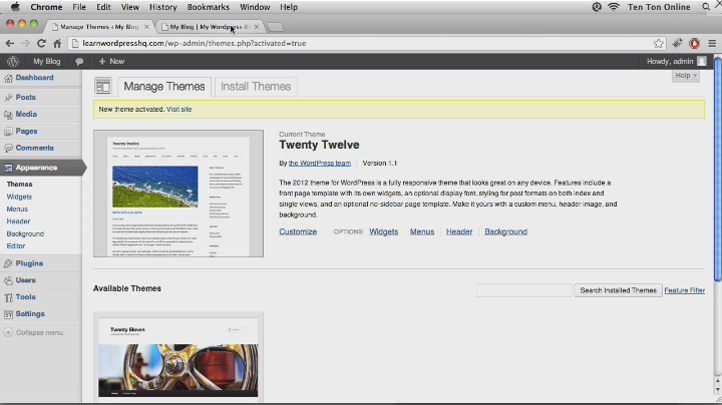Open Dashboard in sidebar
722x405 pixels.
pos(35,77)
